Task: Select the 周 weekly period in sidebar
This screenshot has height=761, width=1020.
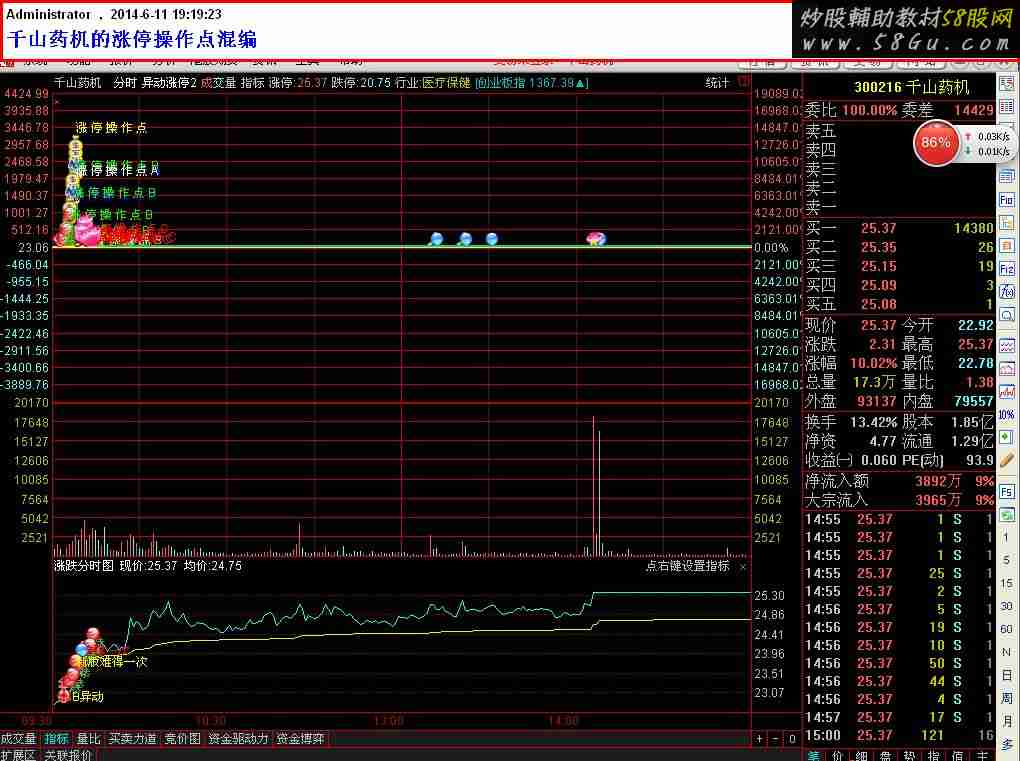Action: point(1006,698)
